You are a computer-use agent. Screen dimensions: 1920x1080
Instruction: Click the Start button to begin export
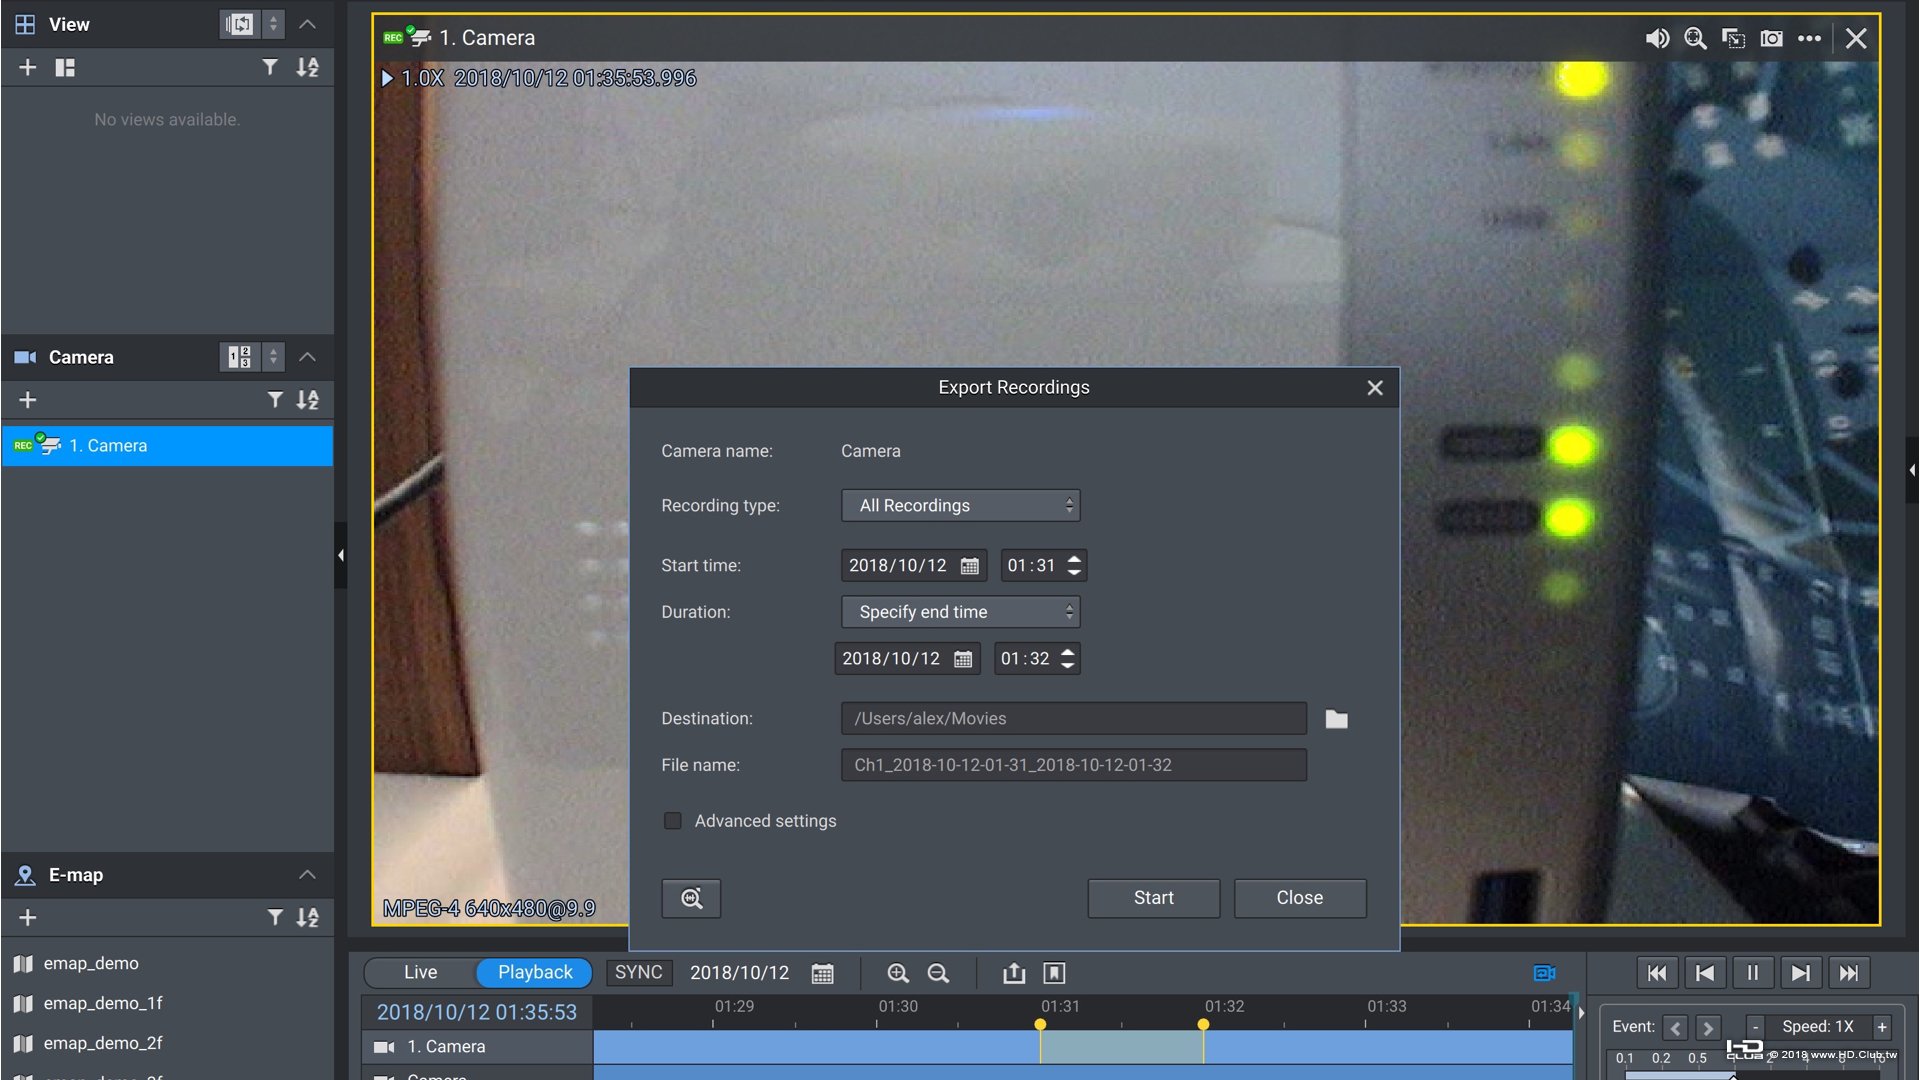1153,897
